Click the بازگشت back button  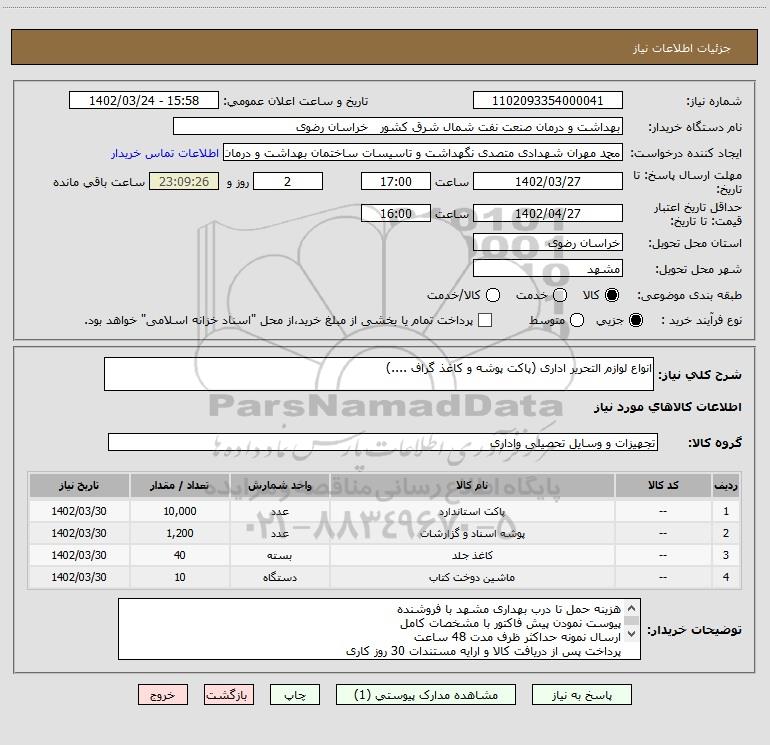coord(229,695)
